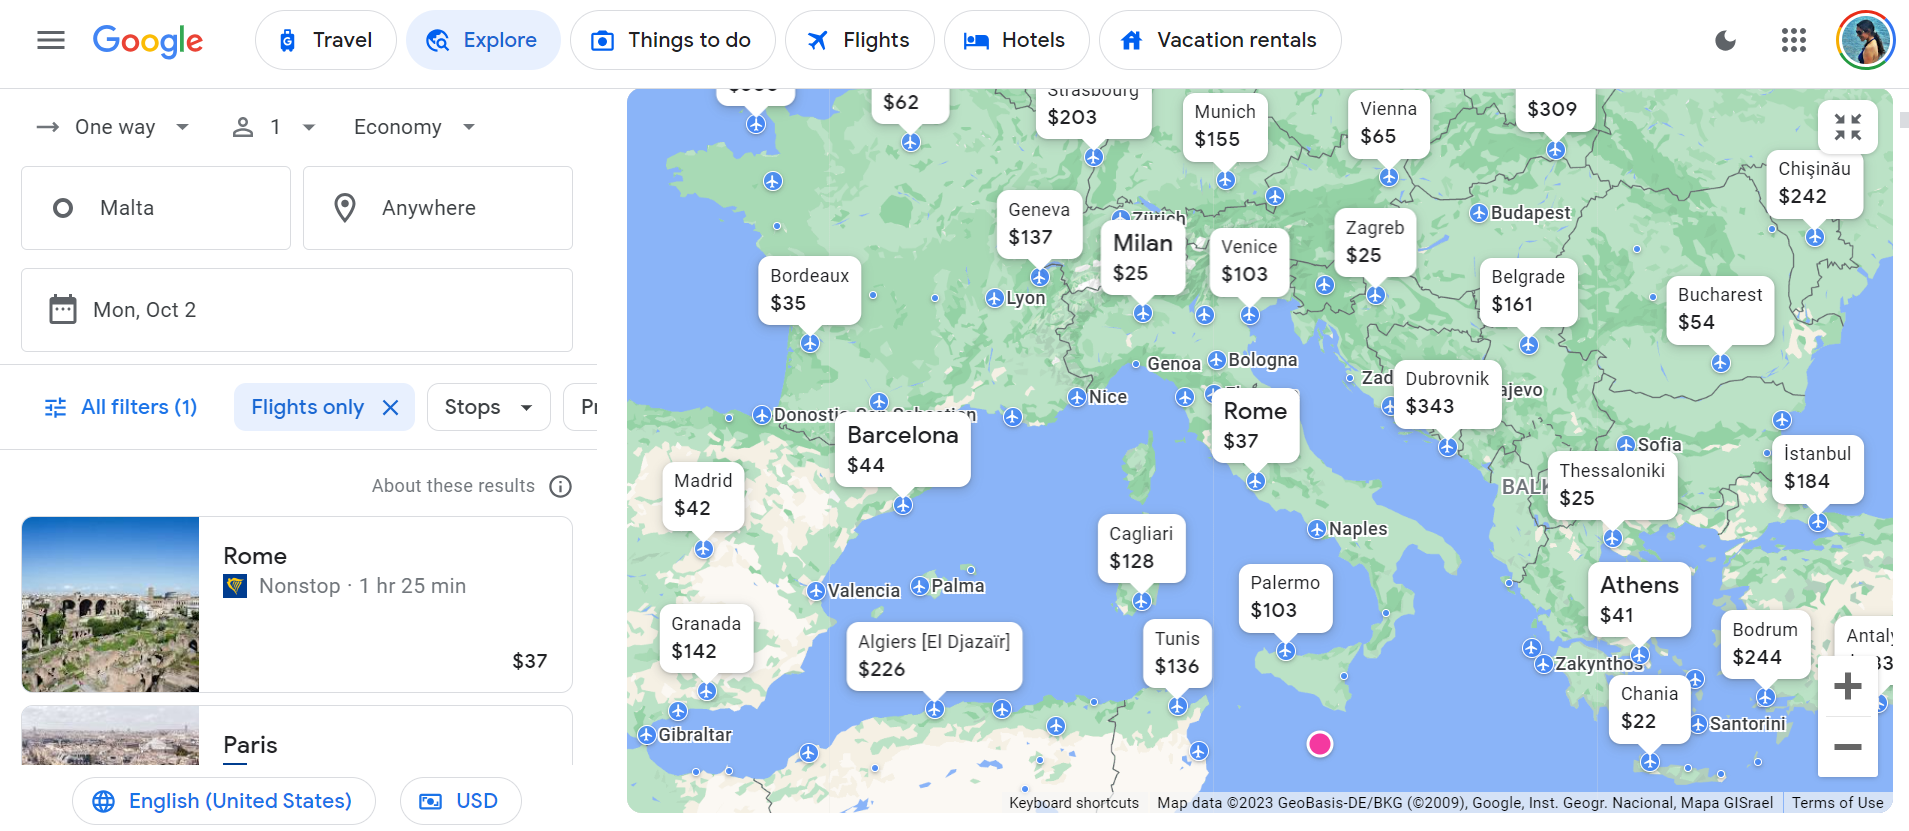Select the Madrid $42 map price

703,495
